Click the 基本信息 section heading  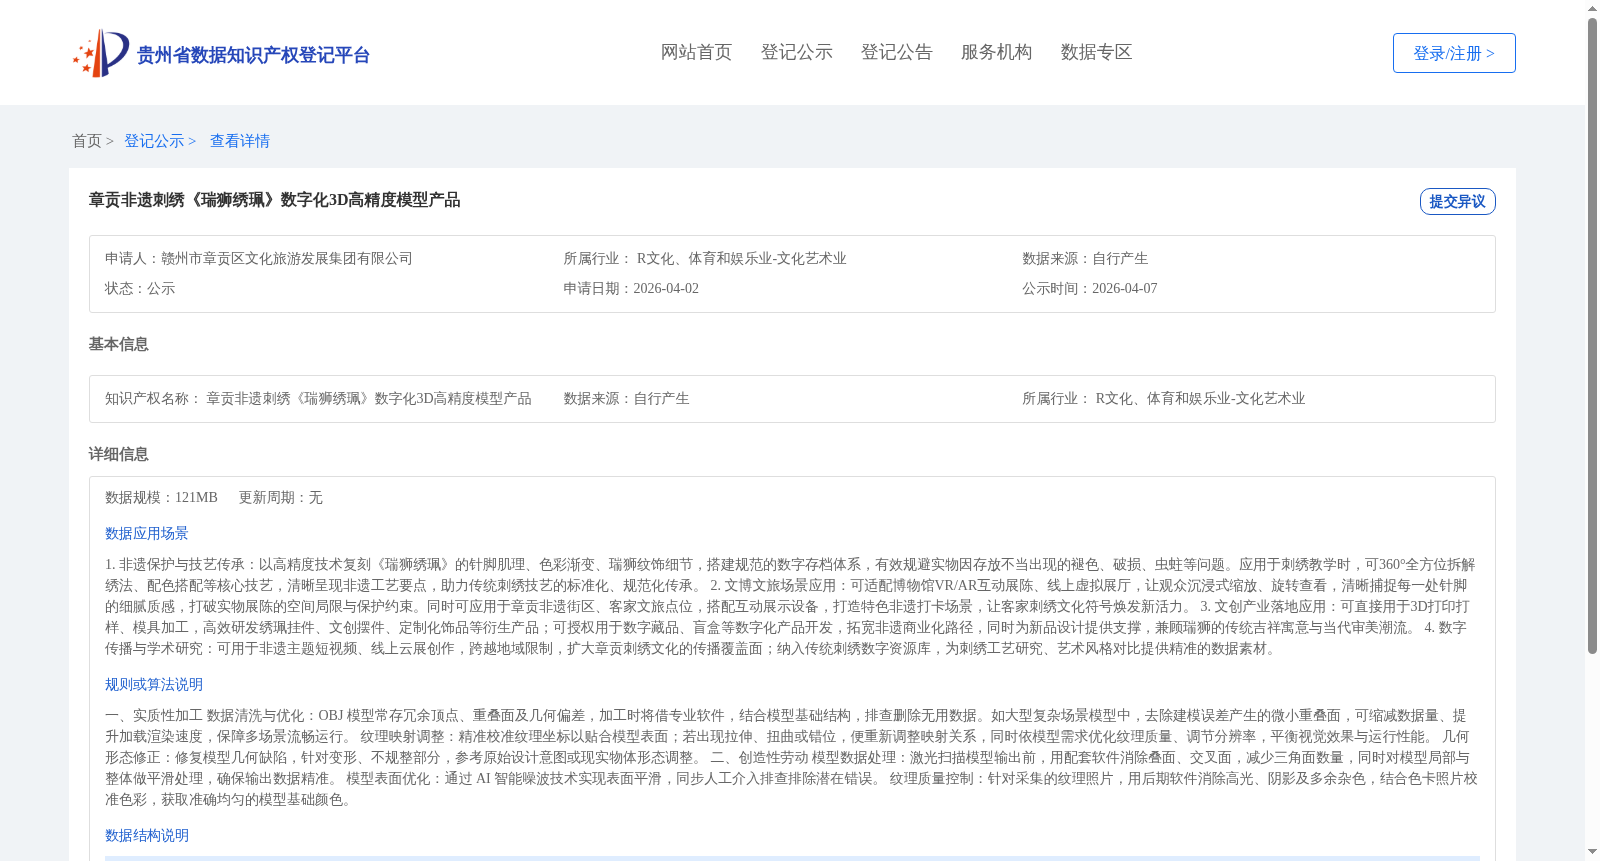coord(119,344)
